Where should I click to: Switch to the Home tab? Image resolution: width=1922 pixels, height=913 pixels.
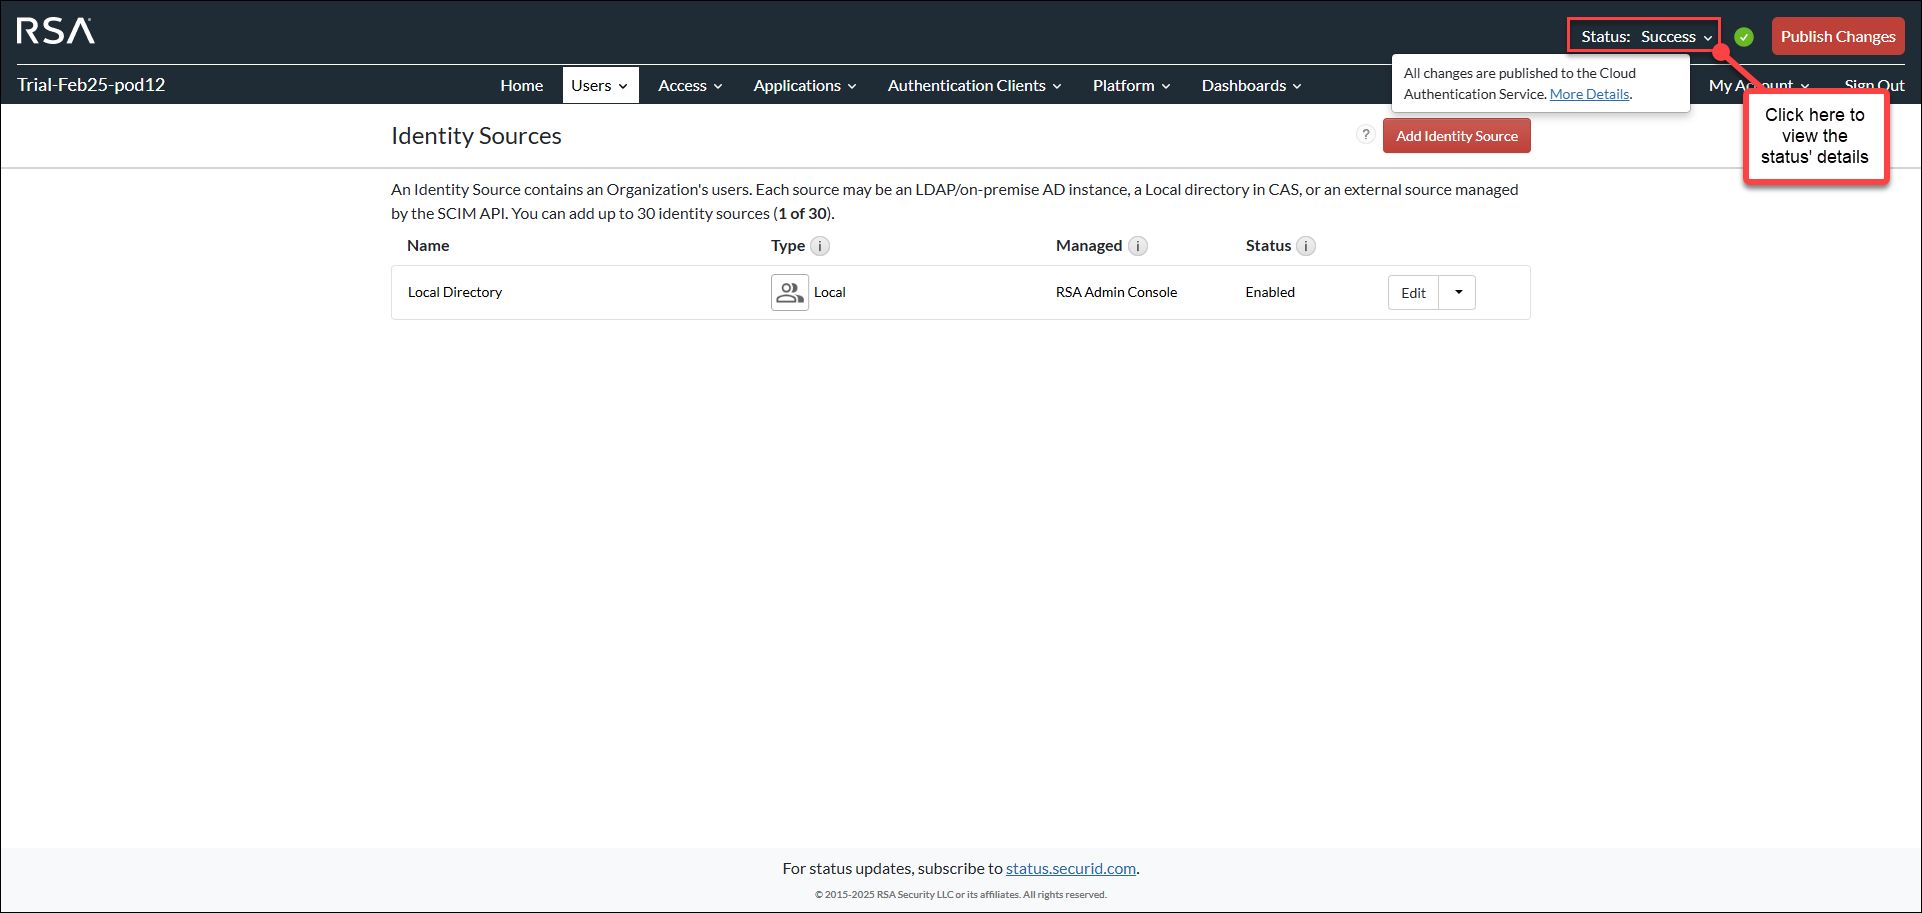click(x=521, y=85)
